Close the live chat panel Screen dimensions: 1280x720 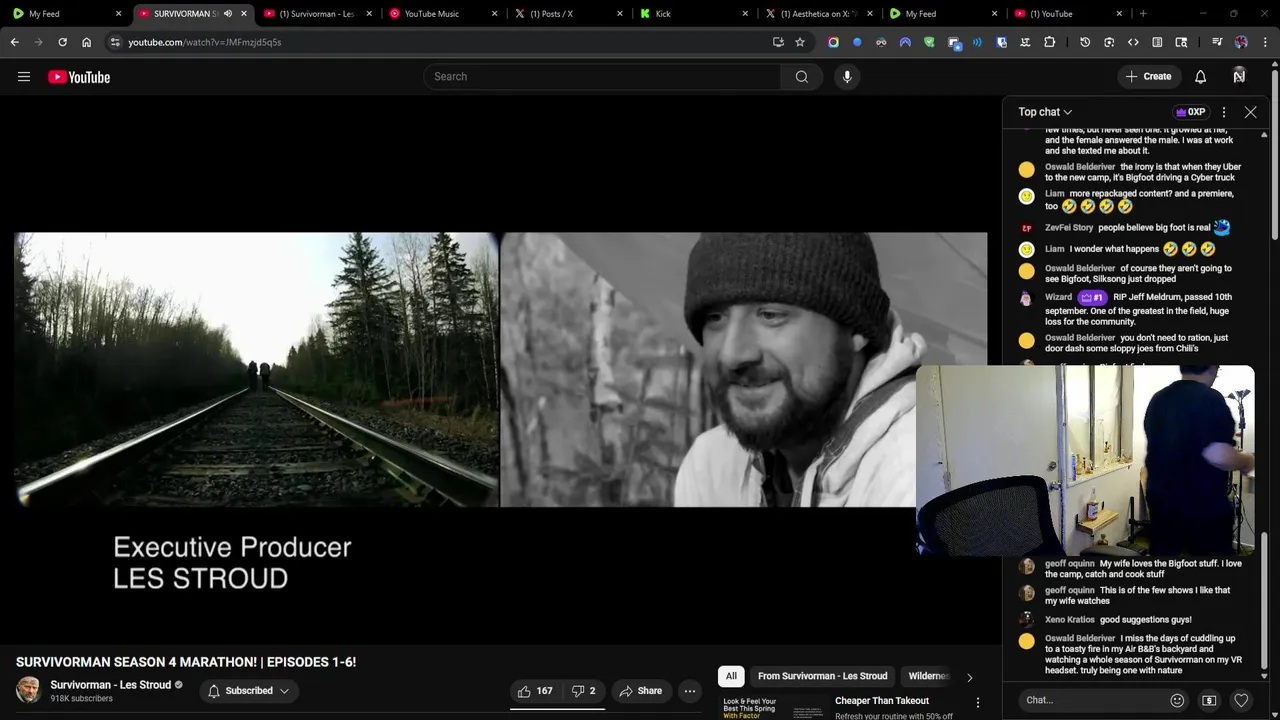click(x=1250, y=112)
